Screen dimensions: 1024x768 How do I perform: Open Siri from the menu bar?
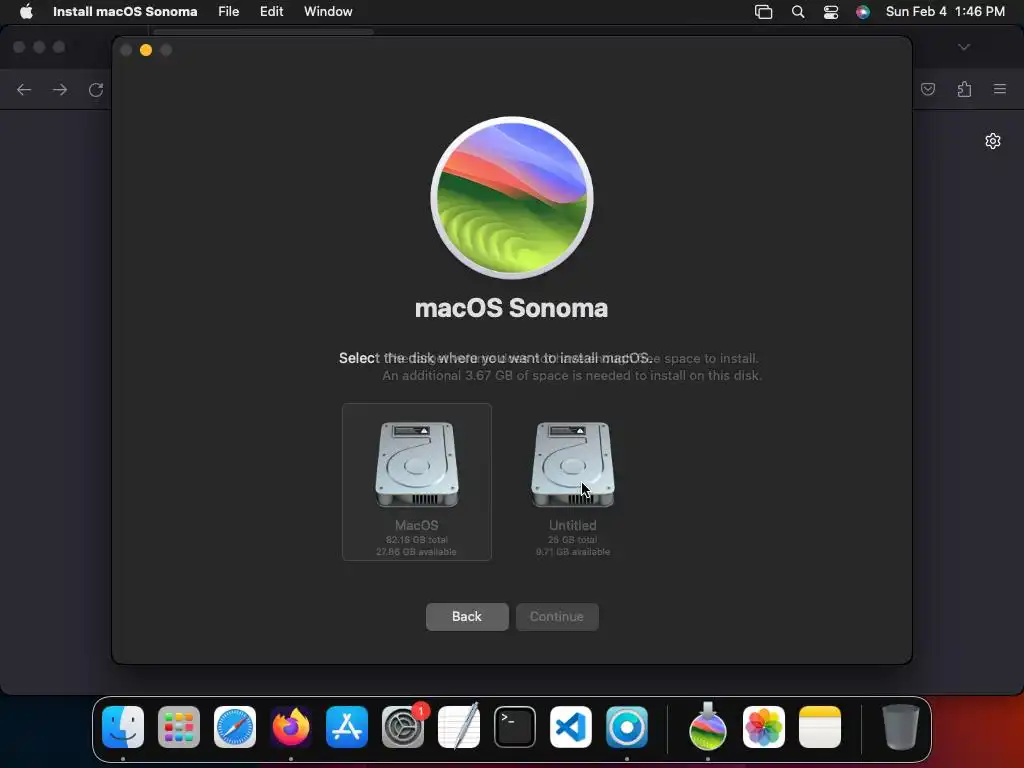[863, 12]
